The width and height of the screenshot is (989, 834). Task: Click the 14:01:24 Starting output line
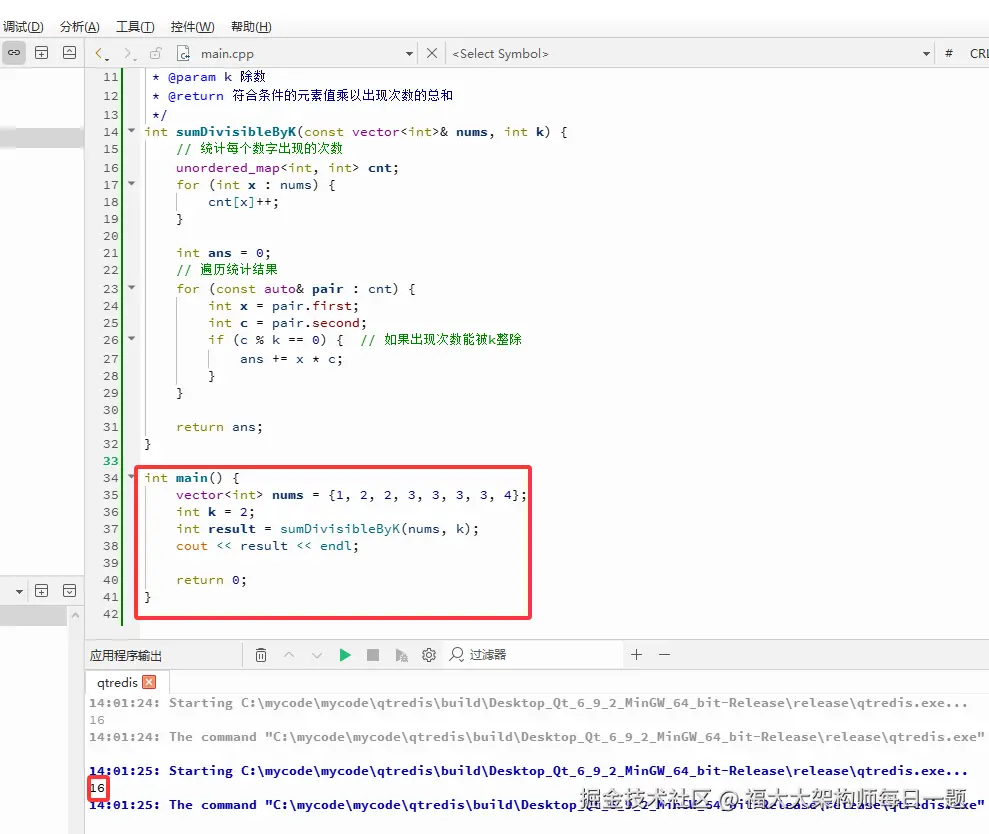point(528,703)
